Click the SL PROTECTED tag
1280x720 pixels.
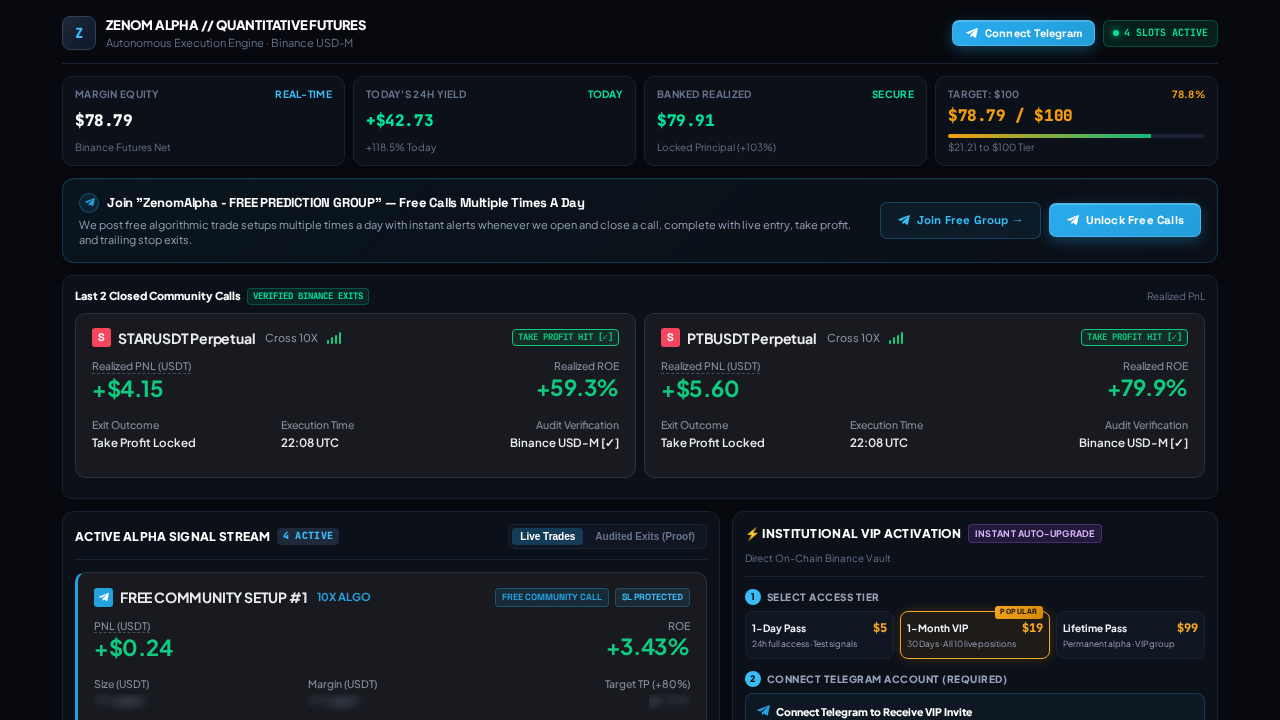(652, 597)
